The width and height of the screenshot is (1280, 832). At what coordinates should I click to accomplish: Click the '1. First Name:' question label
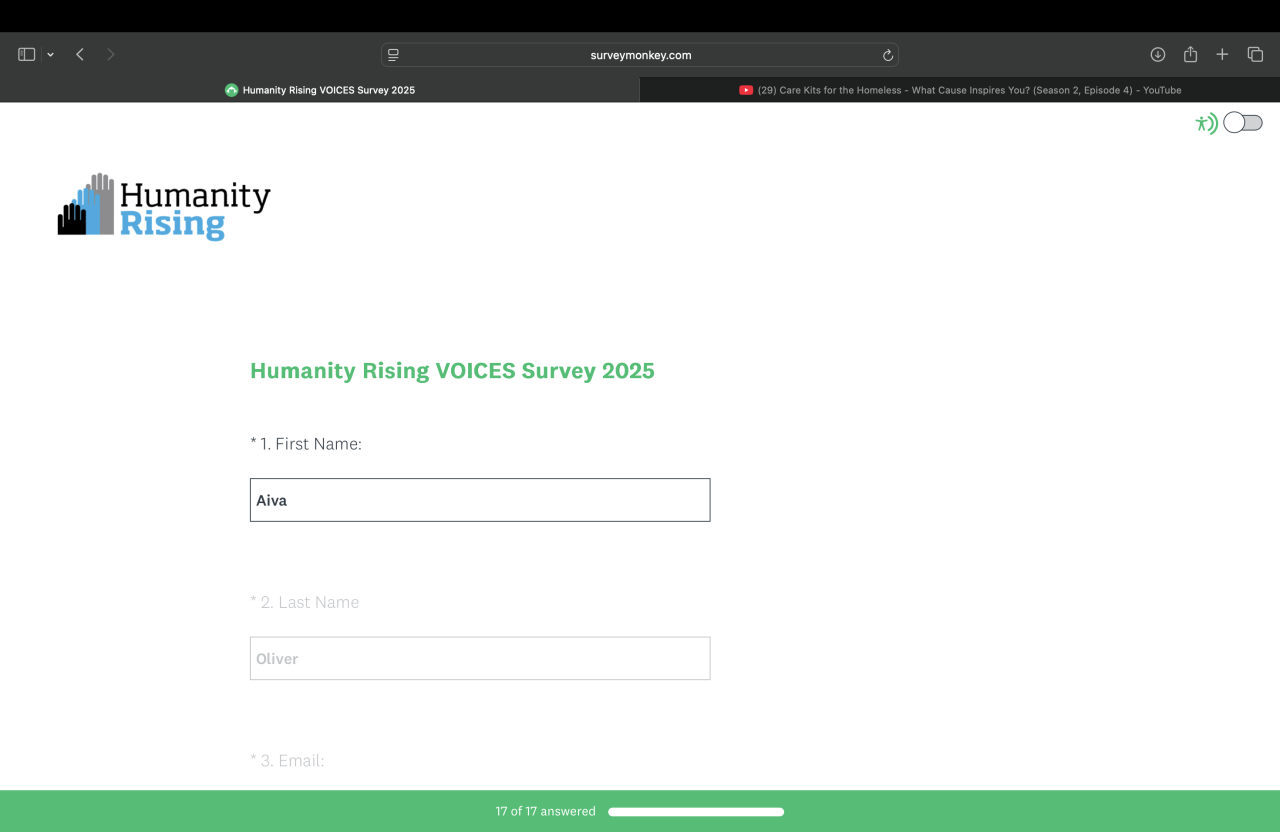coord(306,444)
